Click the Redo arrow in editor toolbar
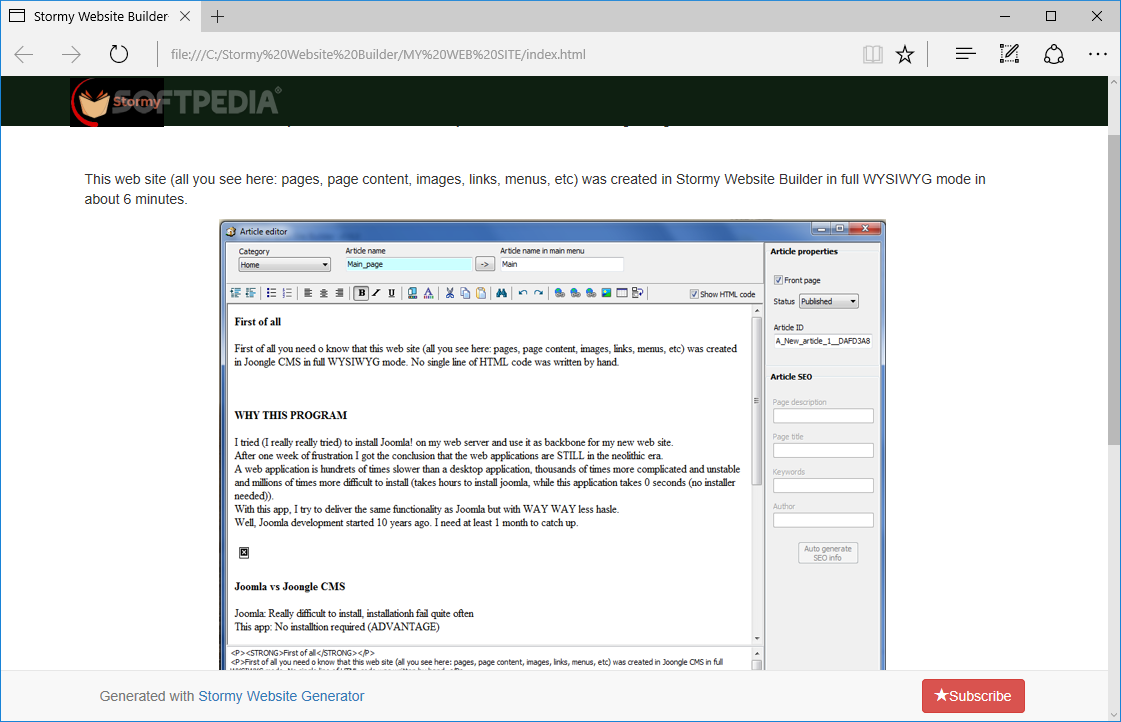Viewport: 1121px width, 722px height. (x=538, y=293)
